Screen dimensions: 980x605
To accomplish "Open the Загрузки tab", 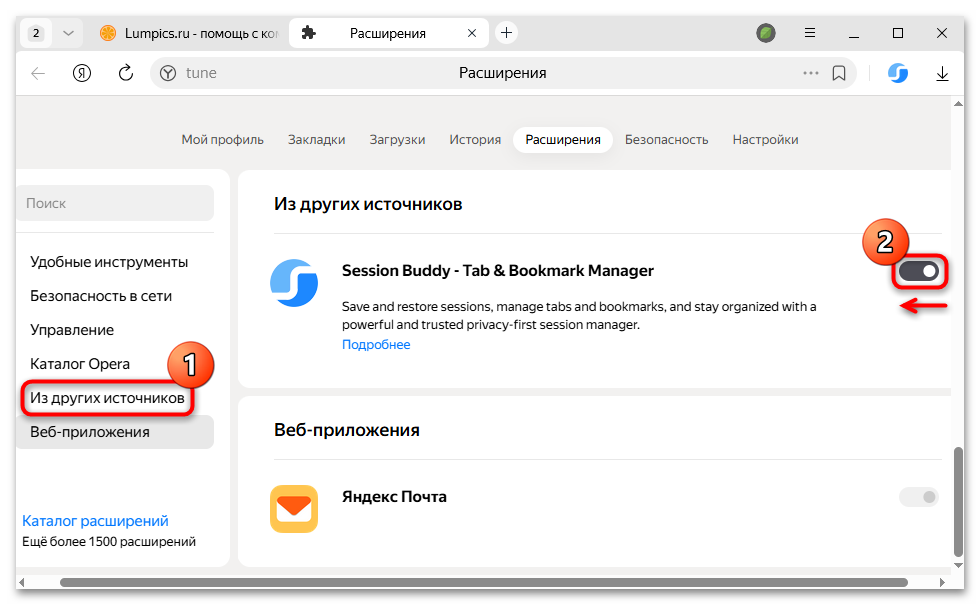I will click(397, 139).
